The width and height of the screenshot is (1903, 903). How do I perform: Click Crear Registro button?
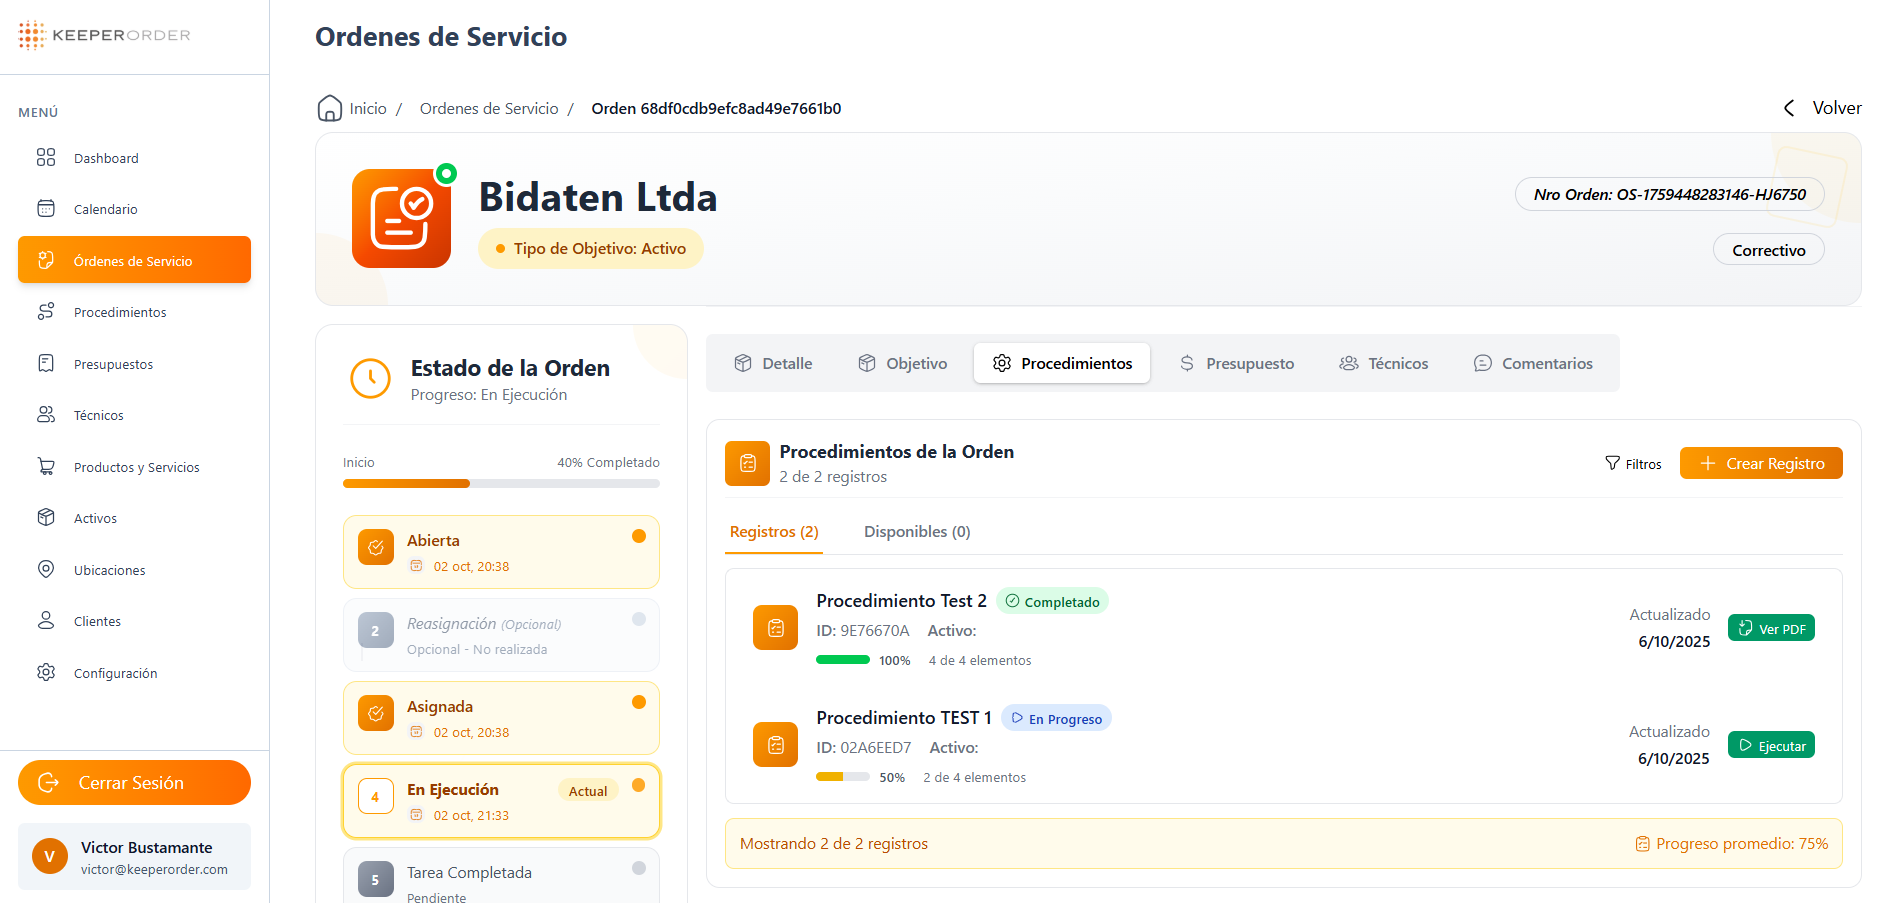point(1761,463)
